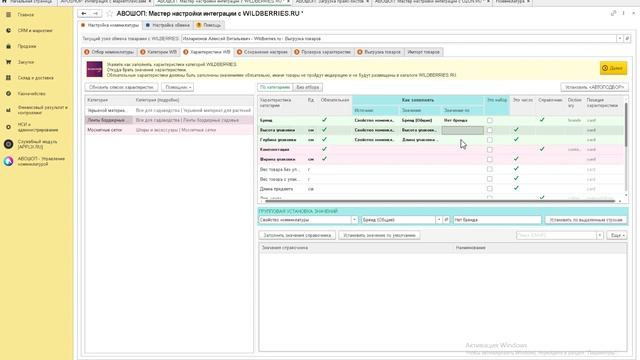This screenshot has width=640, height=360.
Task: Click Характеристики WB step tab
Action: 207,52
